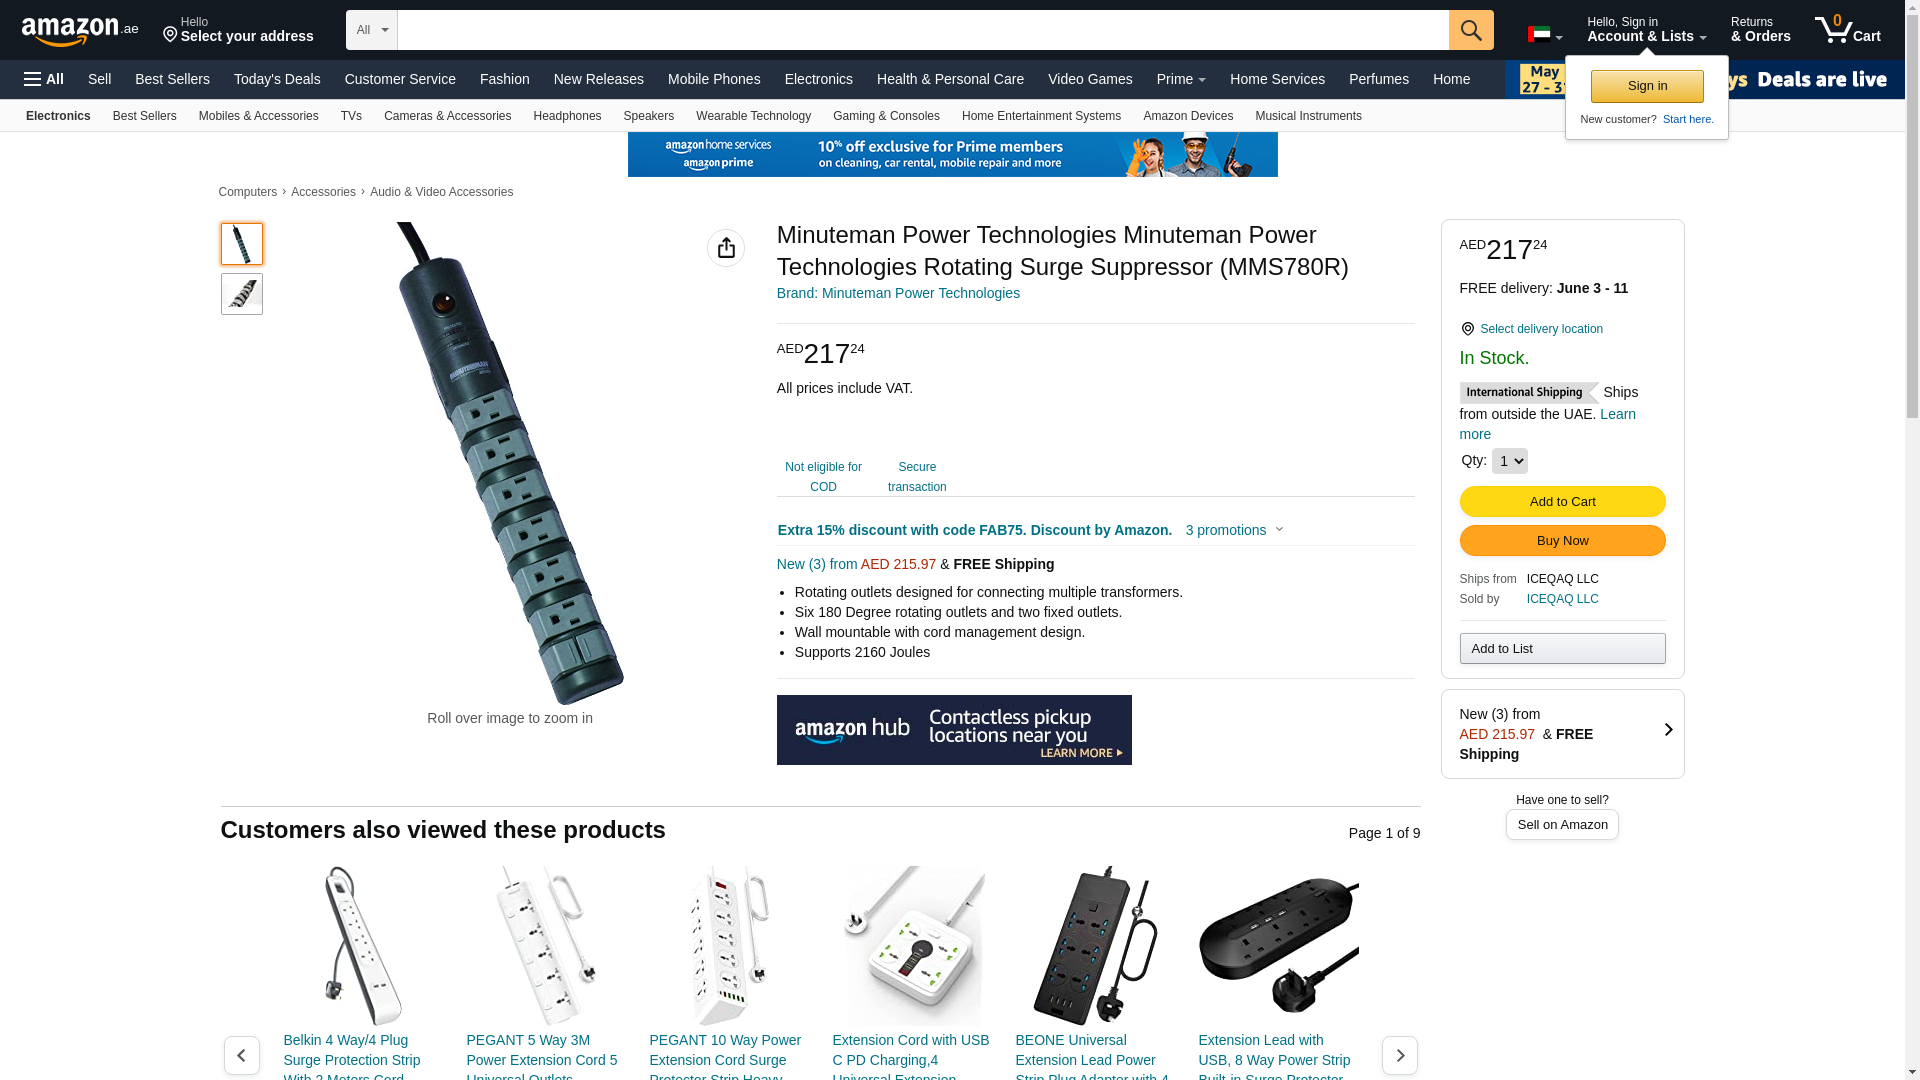Open the Headphones subcategory tab
1920x1080 pixels.
[x=567, y=116]
